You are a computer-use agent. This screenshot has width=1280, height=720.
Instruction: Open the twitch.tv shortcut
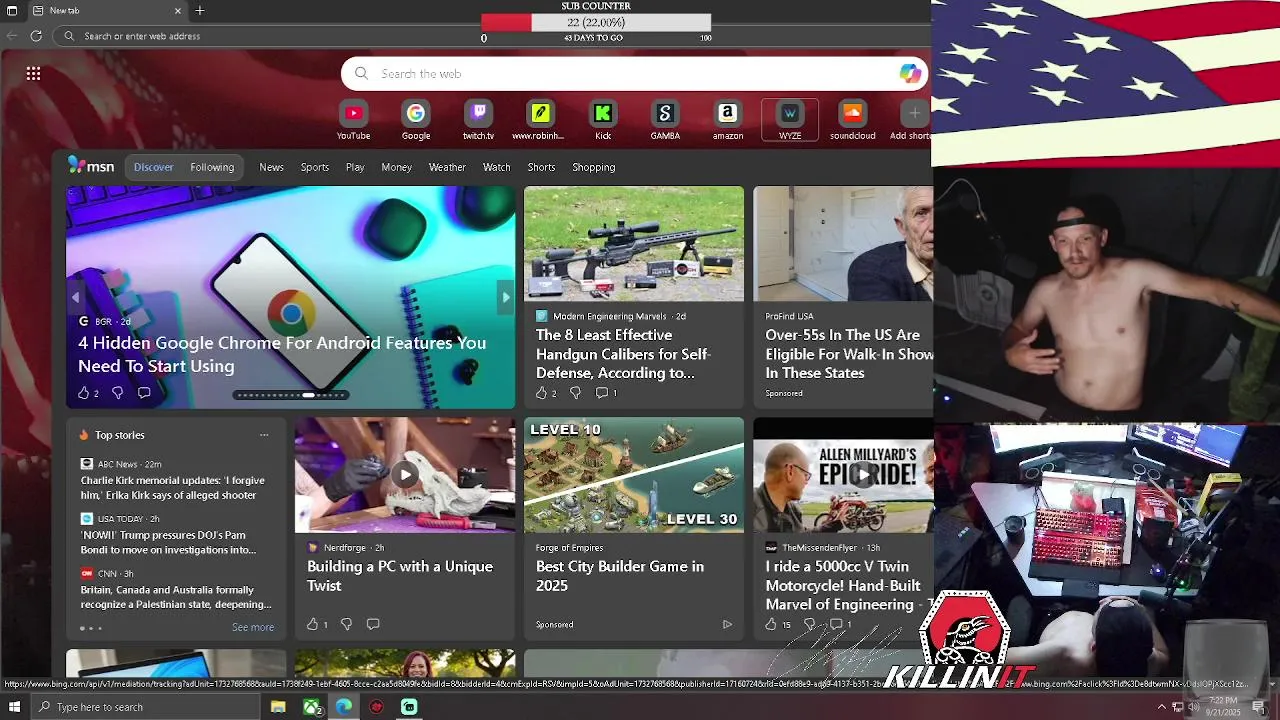pos(478,120)
